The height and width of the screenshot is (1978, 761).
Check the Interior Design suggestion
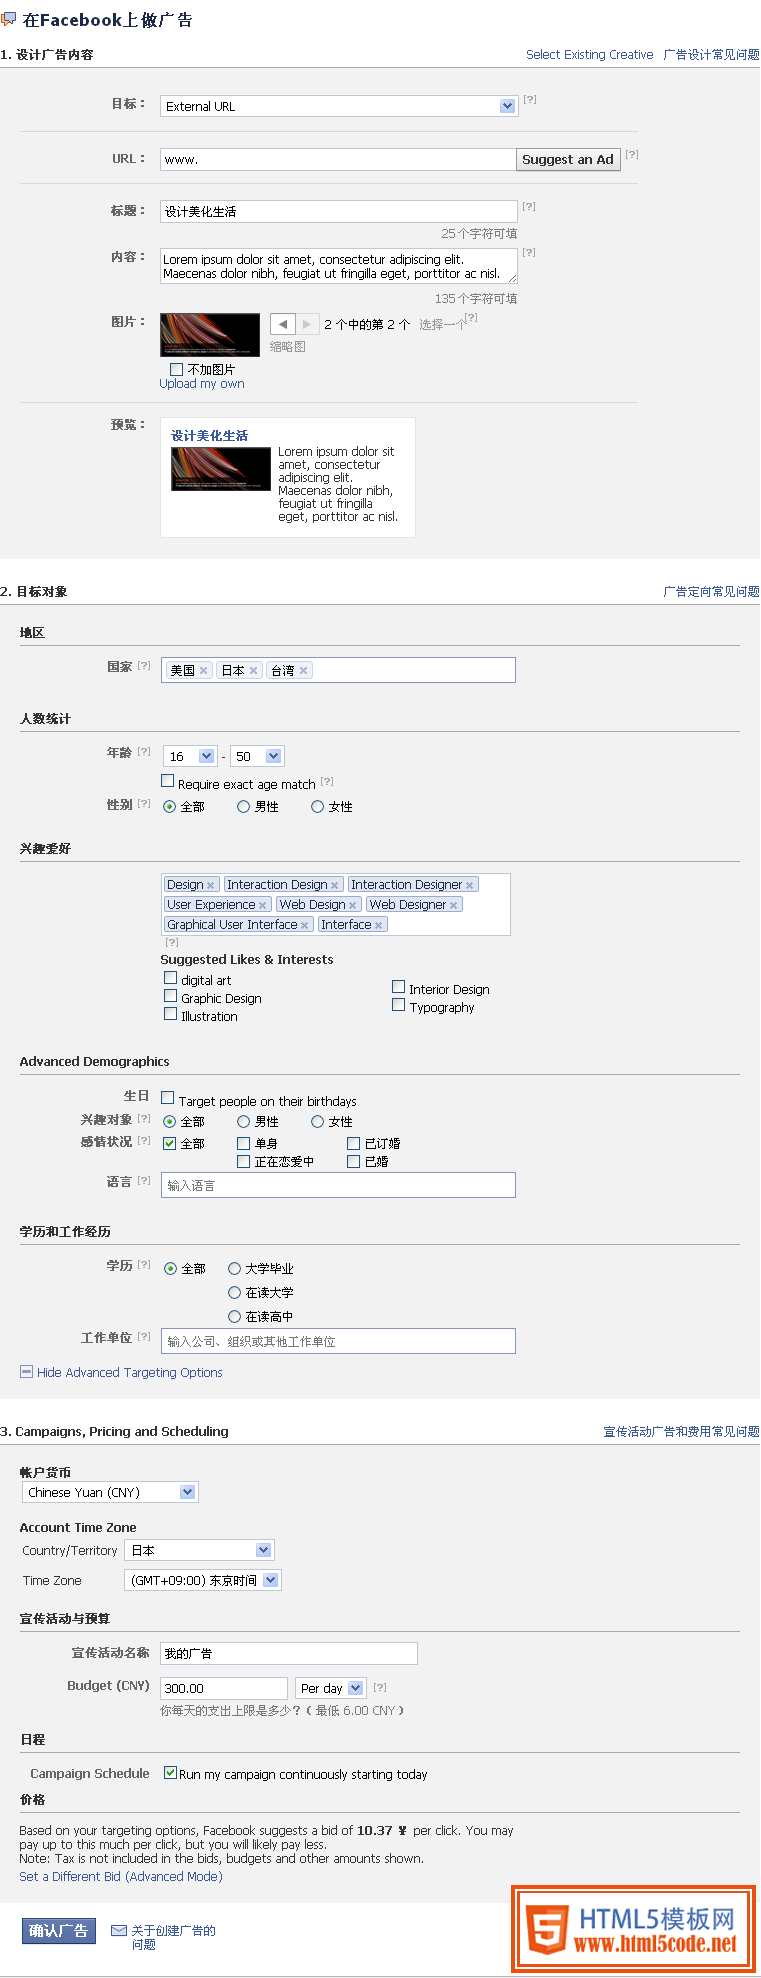398,987
